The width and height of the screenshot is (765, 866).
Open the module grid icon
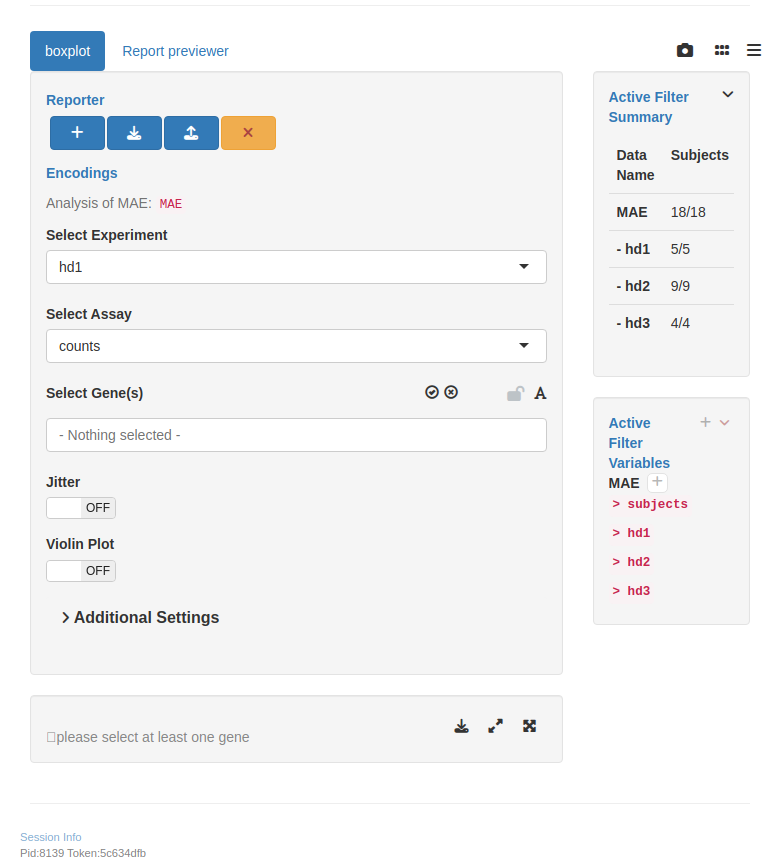[721, 51]
